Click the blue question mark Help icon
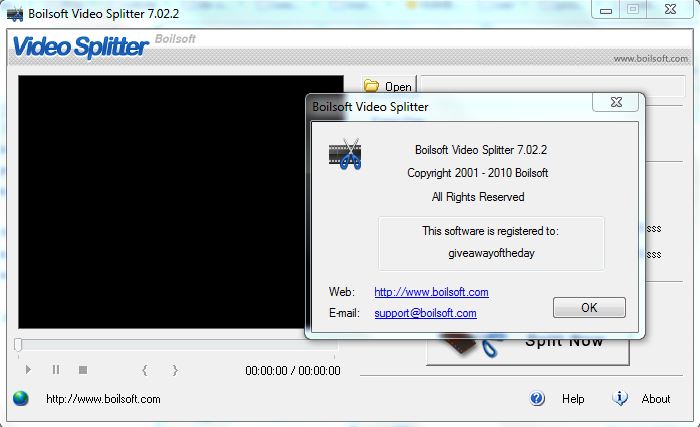Image resolution: width=700 pixels, height=427 pixels. [x=537, y=398]
